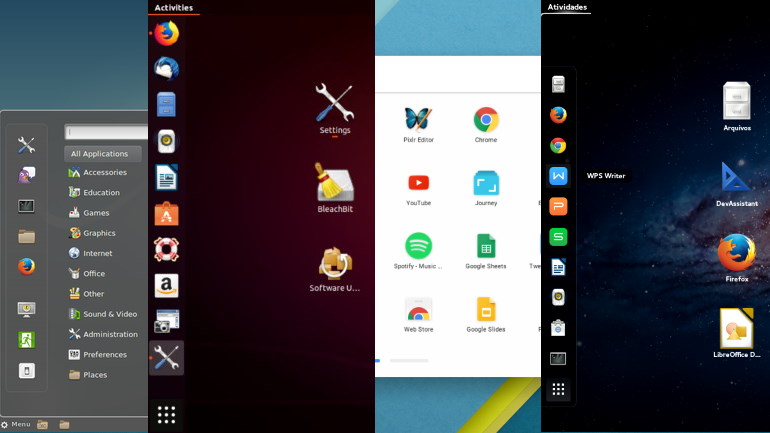
Task: Launch Thunderbird mail from Ubuntu dock
Action: 166,68
